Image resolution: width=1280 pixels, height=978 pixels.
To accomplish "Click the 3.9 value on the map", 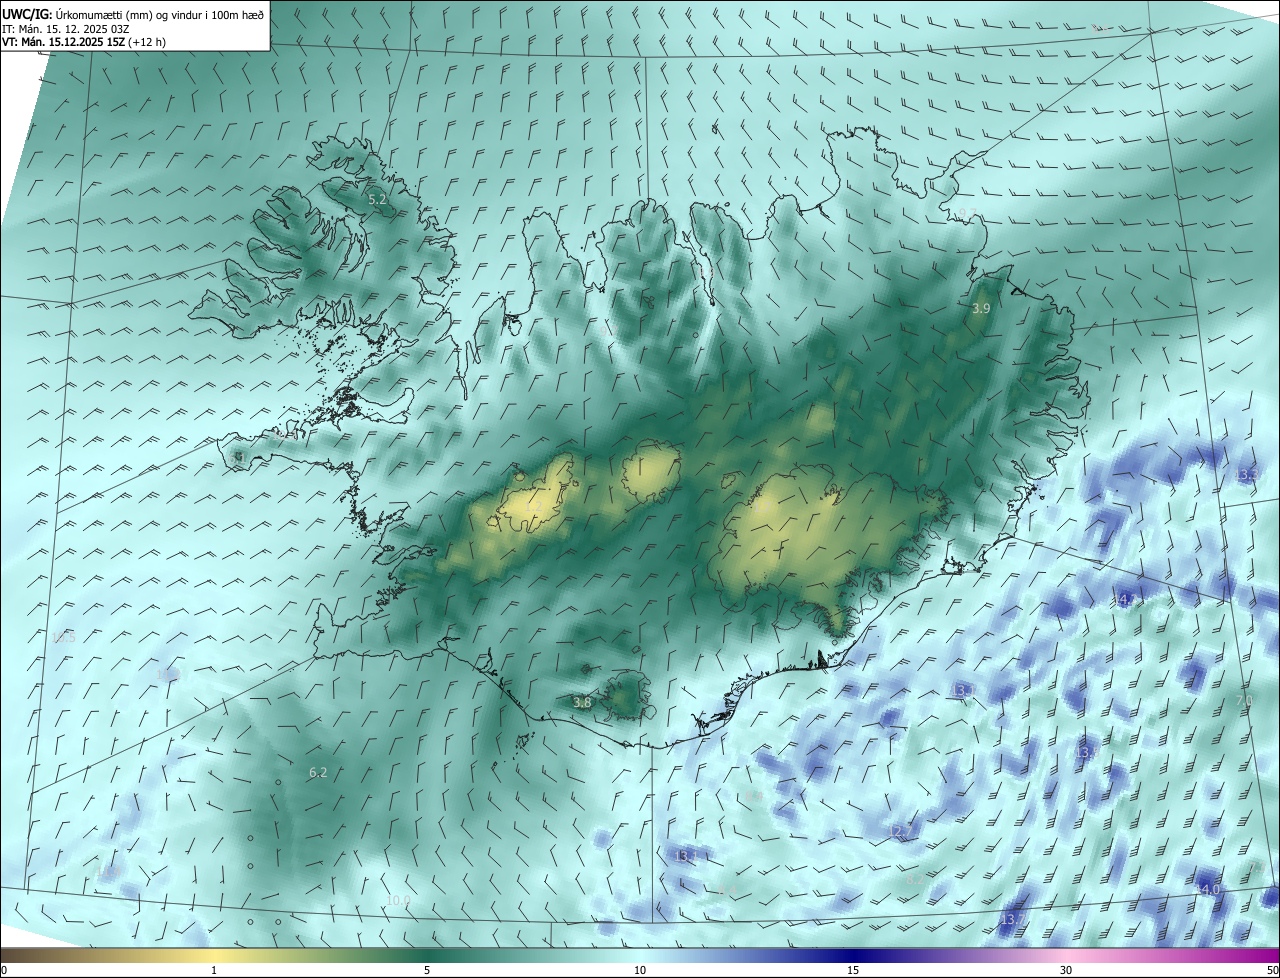I will tap(981, 309).
